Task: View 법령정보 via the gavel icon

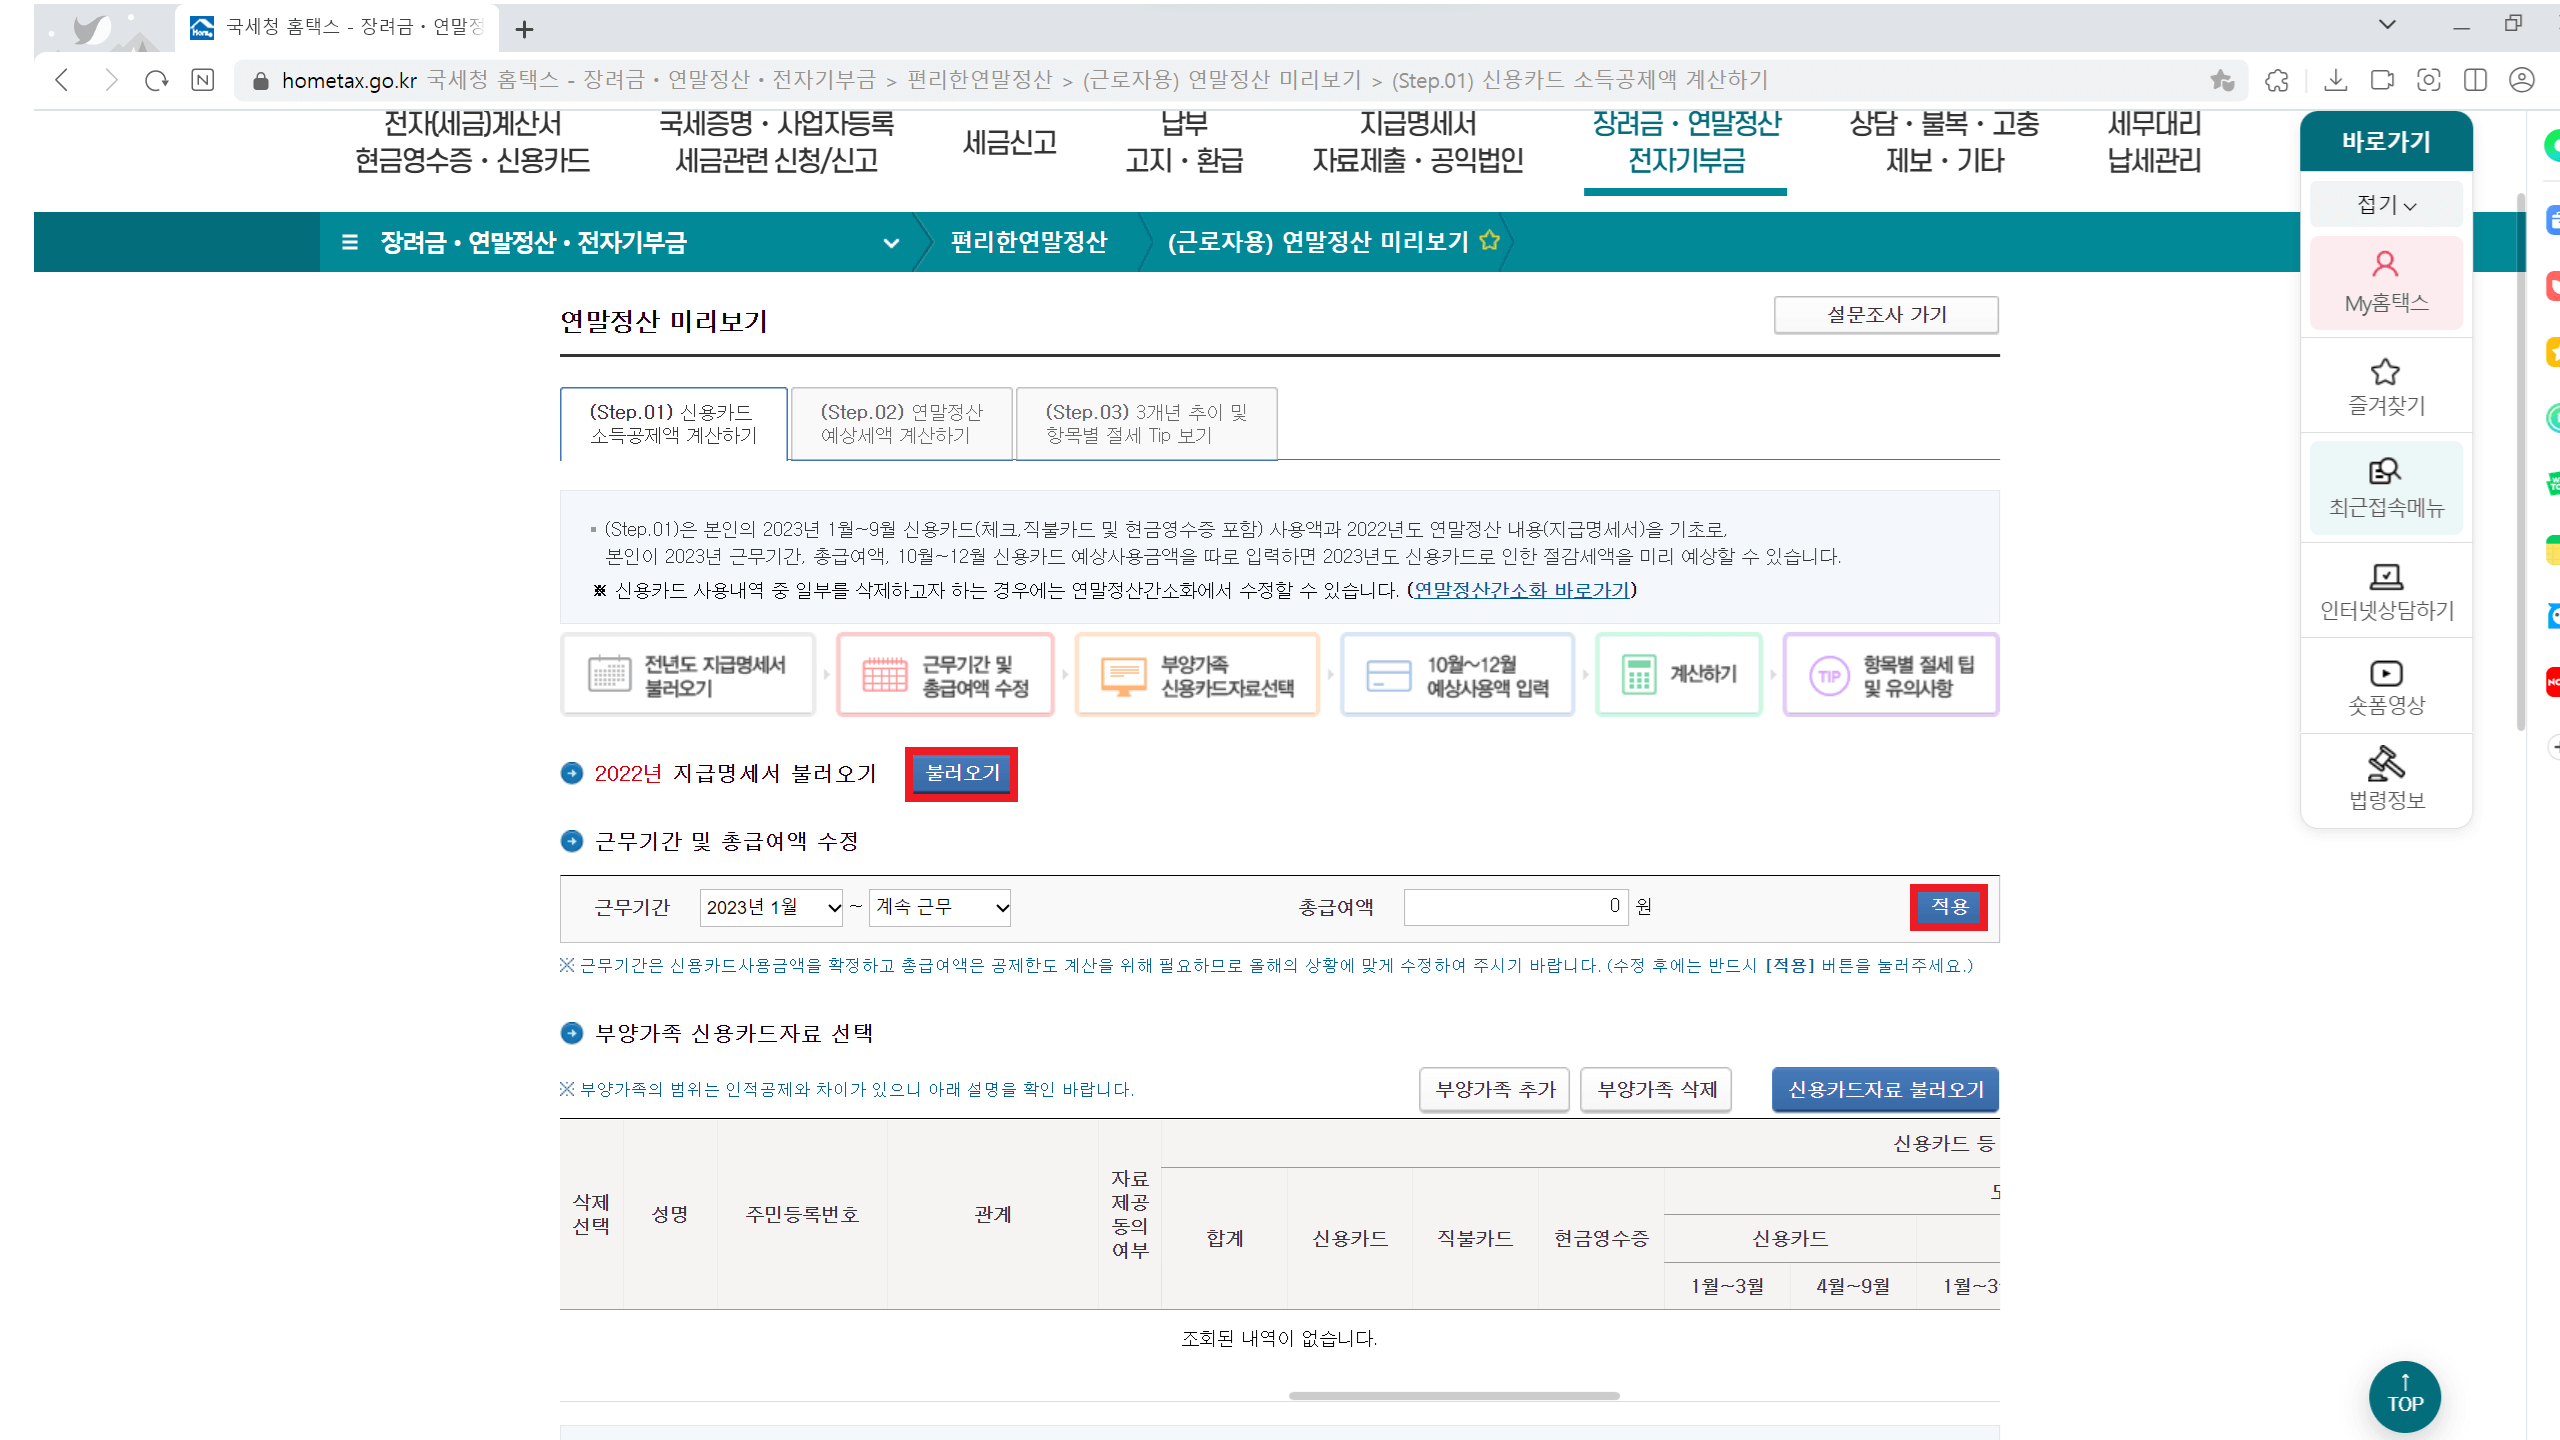Action: 2386,778
